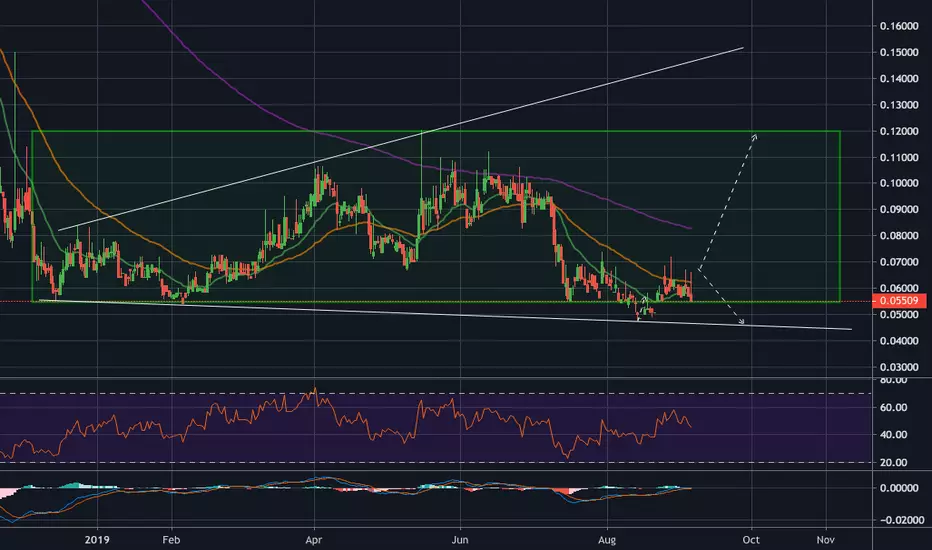The width and height of the screenshot is (932, 550).
Task: Click the 0.11000 price axis label
Action: [899, 158]
